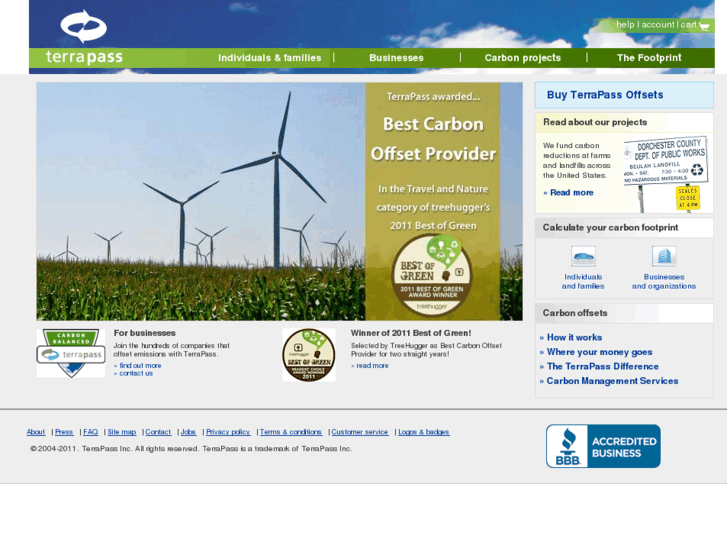
Task: Click the Dorchester County landfill sign image
Action: (666, 174)
